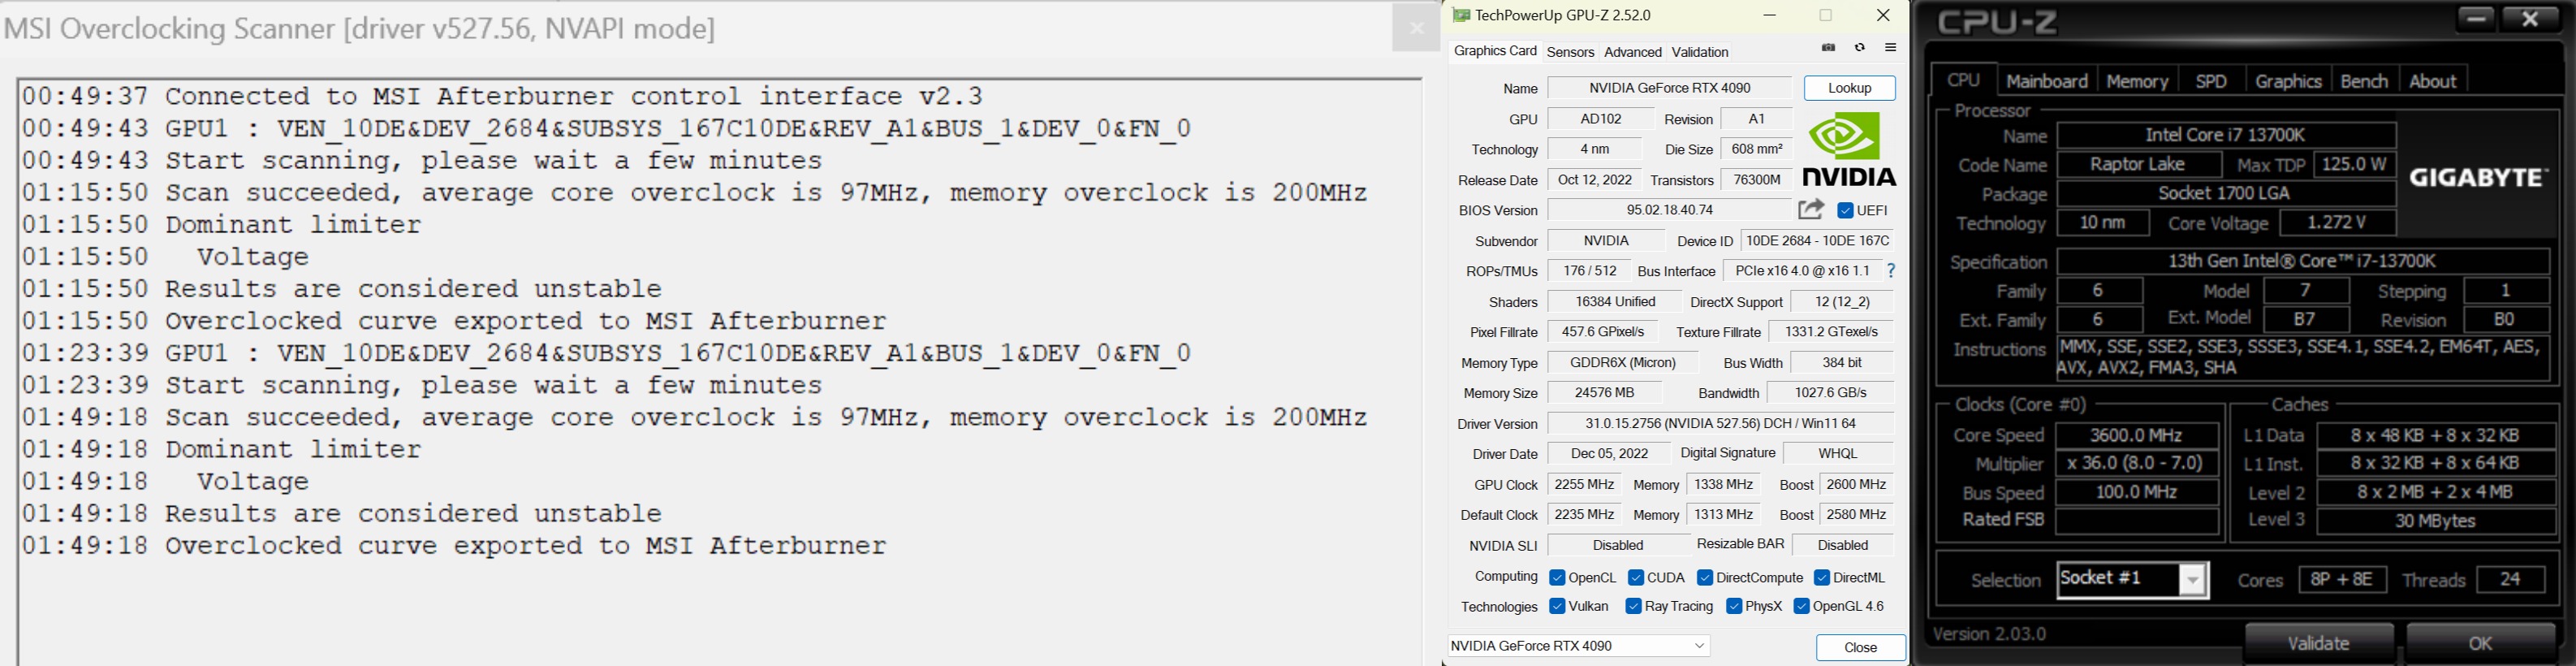Open the About tab in CPU-Z
2576x666 pixels.
[2432, 81]
